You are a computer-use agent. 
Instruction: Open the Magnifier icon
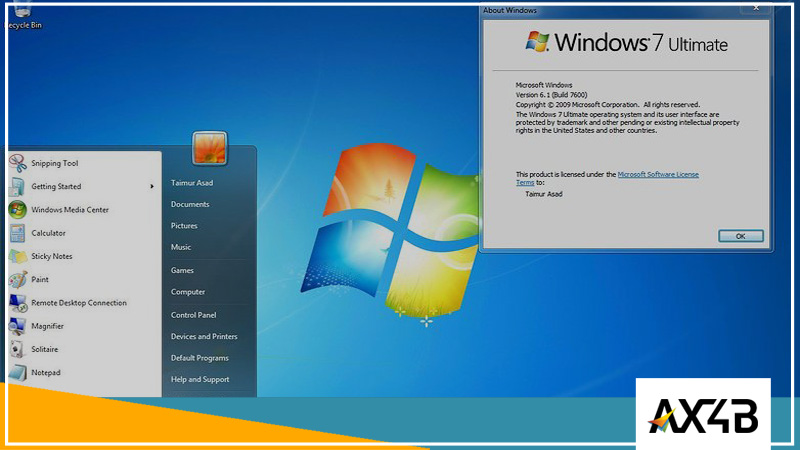pos(18,326)
